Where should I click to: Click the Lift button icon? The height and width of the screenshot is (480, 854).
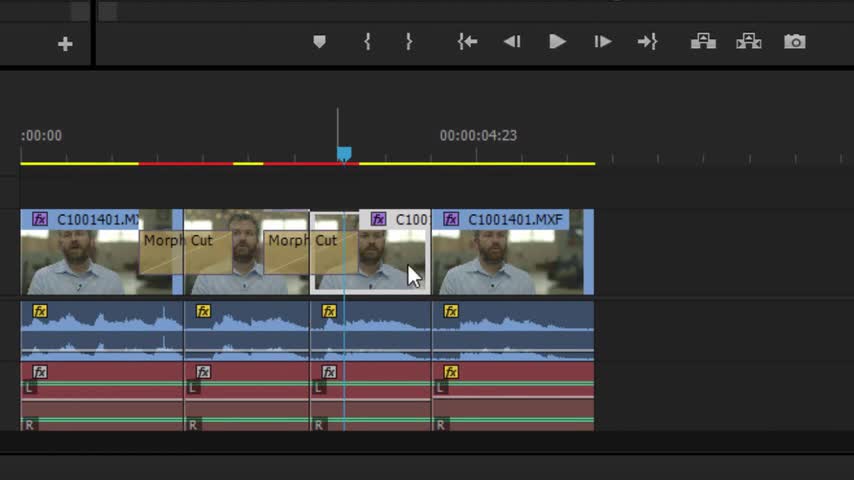(703, 41)
